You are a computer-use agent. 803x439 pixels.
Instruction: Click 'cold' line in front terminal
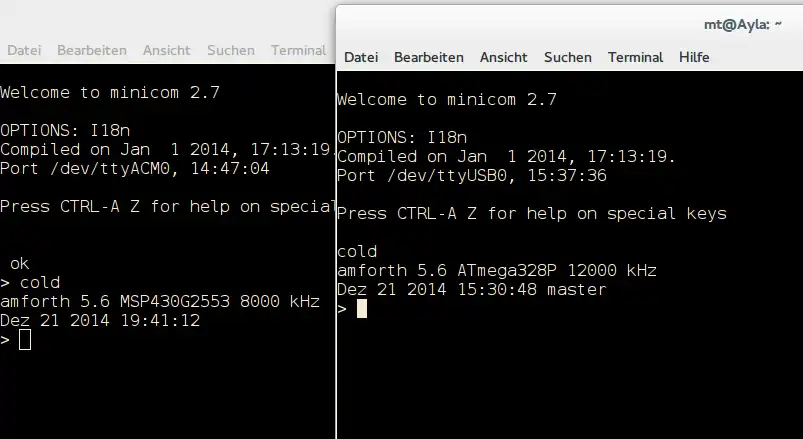357,252
